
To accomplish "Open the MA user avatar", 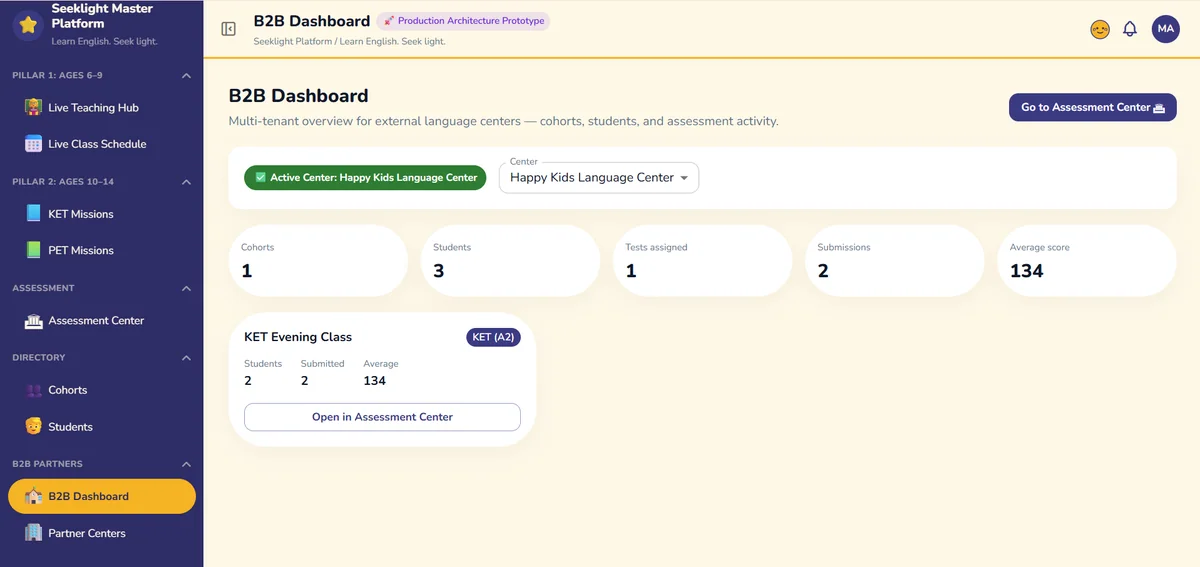I will pyautogui.click(x=1166, y=29).
